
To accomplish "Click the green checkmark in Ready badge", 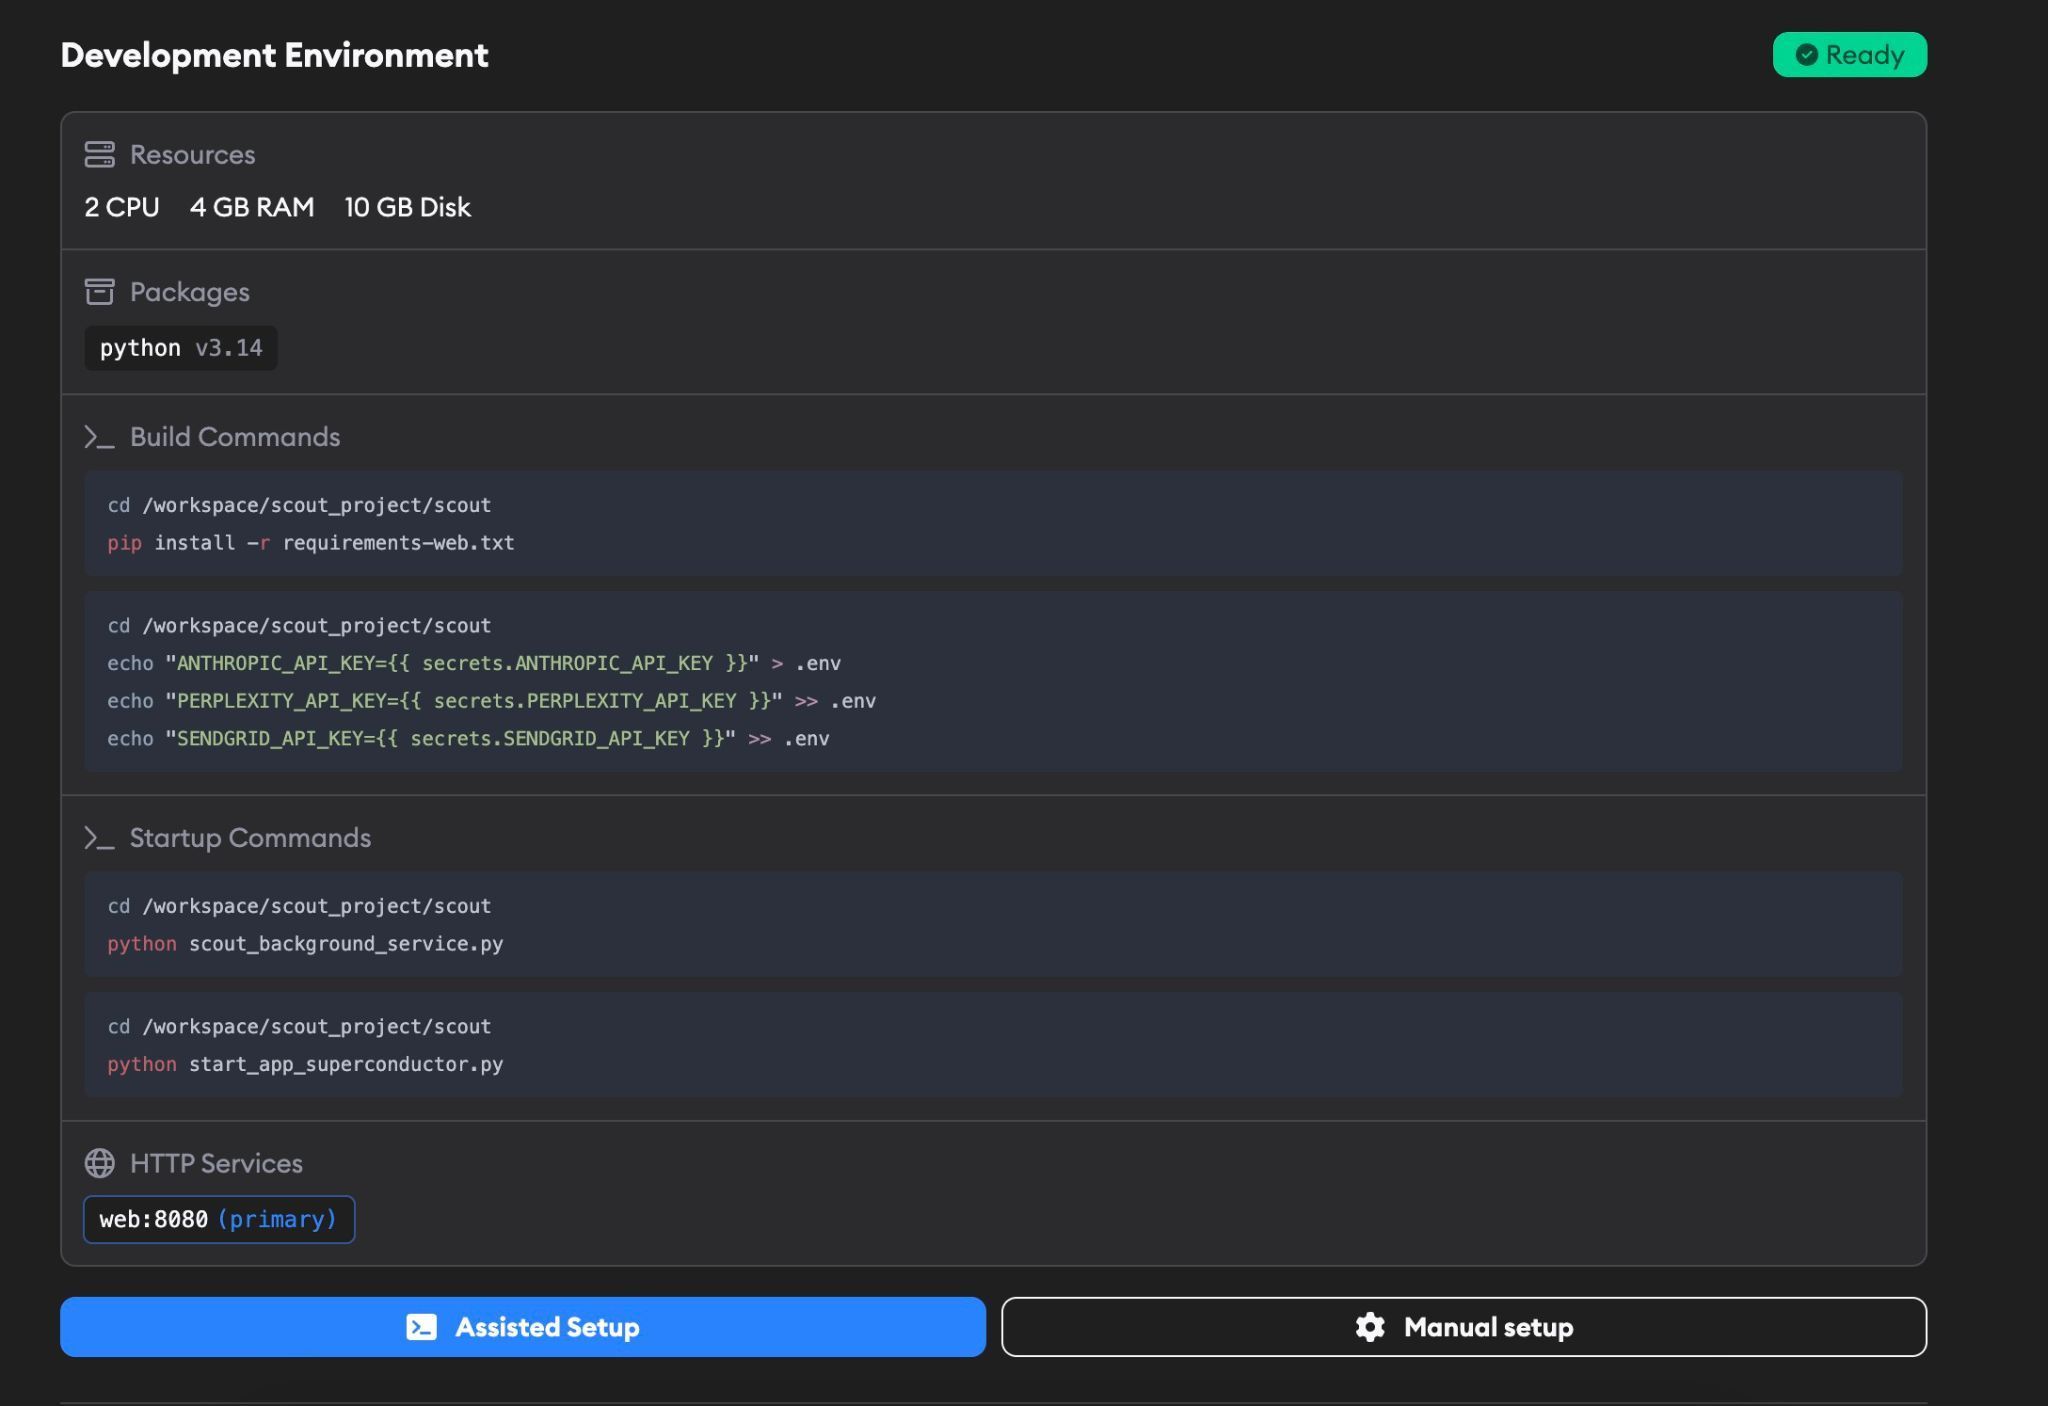I will [x=1806, y=55].
